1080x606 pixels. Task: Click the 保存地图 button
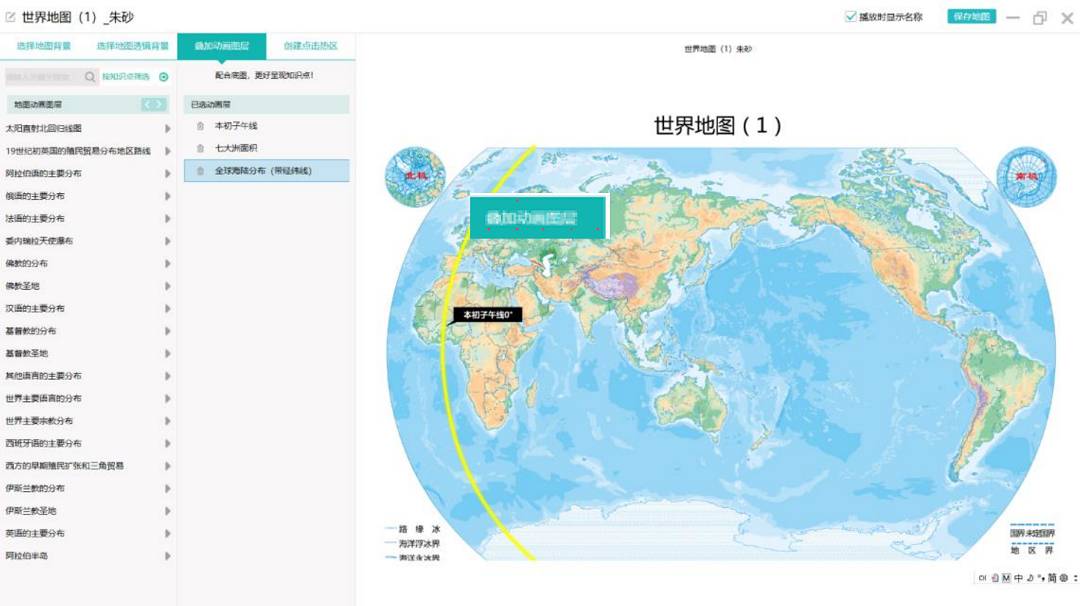coord(971,17)
